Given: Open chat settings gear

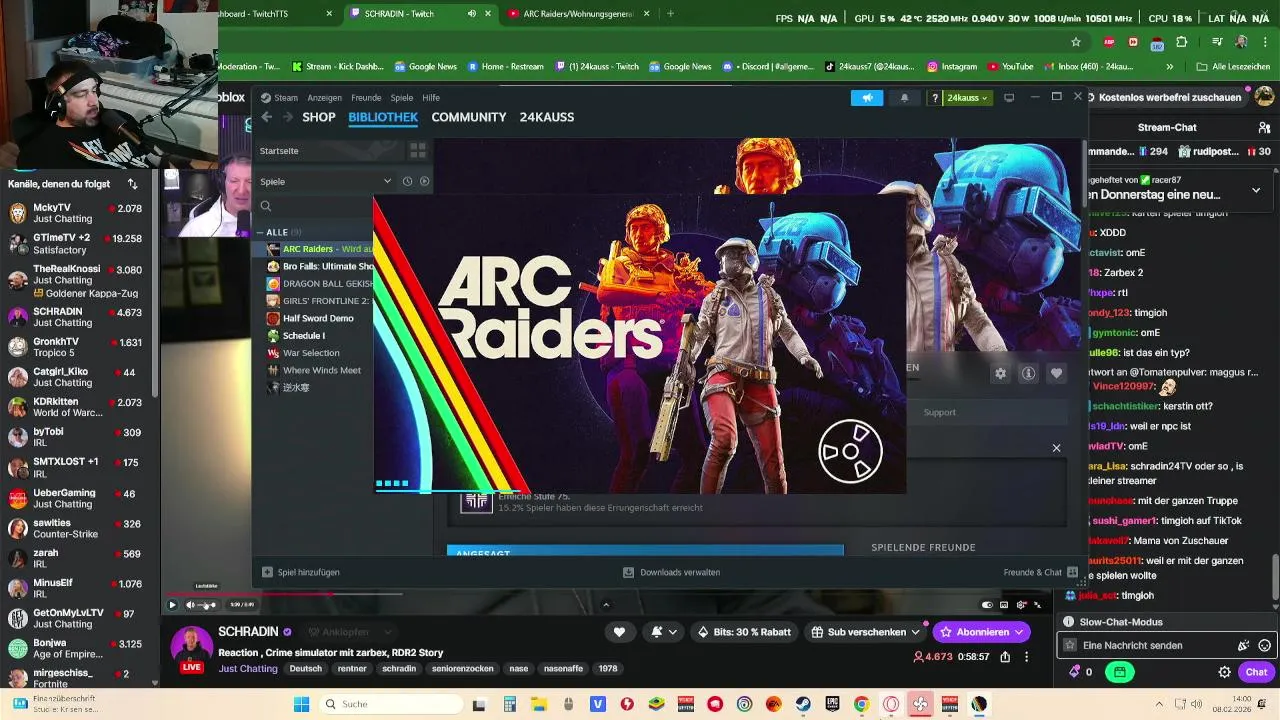Looking at the screenshot, I should (x=1224, y=672).
